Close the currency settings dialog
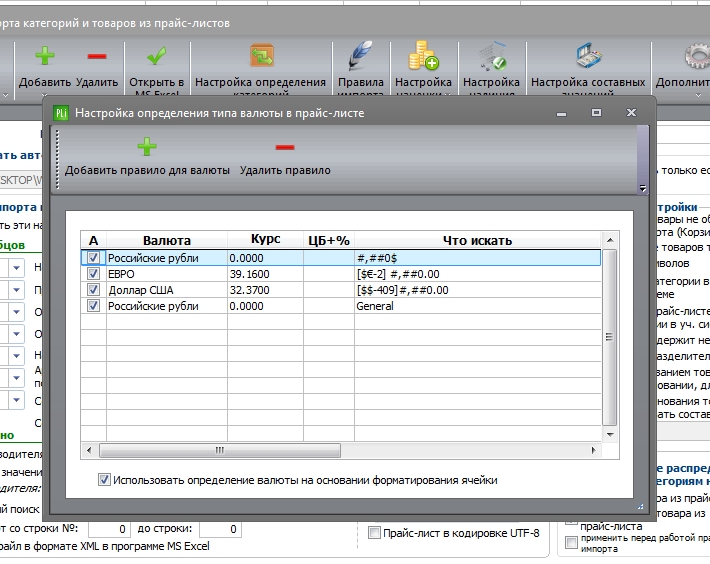This screenshot has height=564, width=710. [631, 113]
